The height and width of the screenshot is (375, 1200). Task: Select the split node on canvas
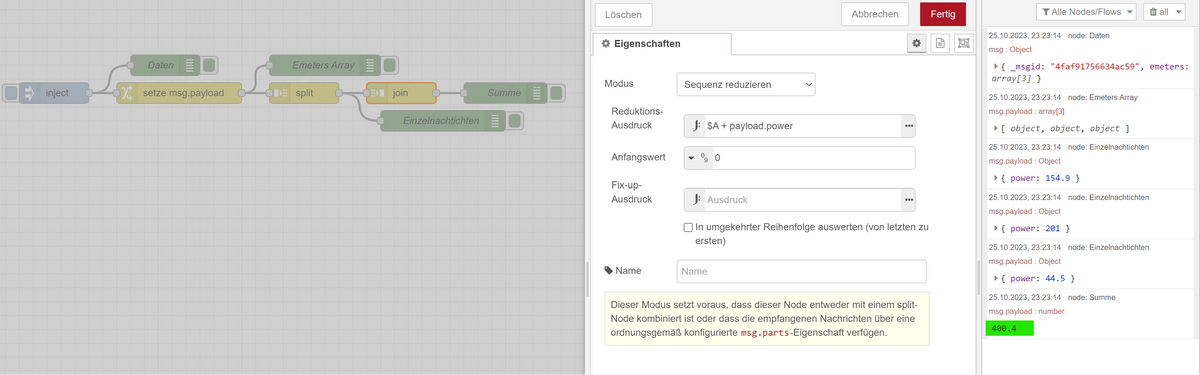coord(304,93)
